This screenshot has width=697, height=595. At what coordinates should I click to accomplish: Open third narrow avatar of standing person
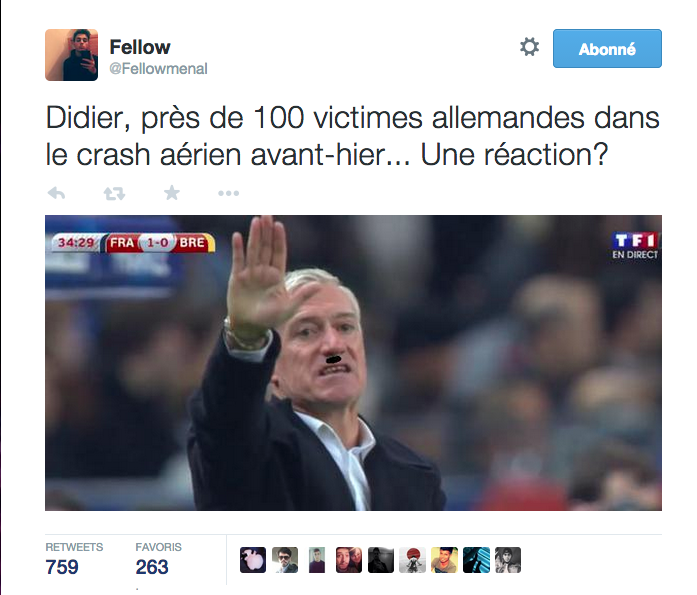click(x=317, y=560)
